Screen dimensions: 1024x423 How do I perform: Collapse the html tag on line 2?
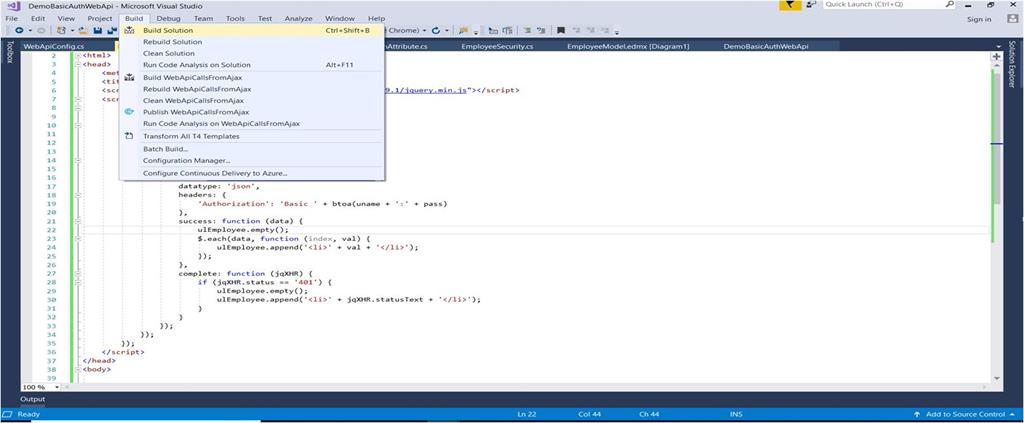pyautogui.click(x=77, y=55)
